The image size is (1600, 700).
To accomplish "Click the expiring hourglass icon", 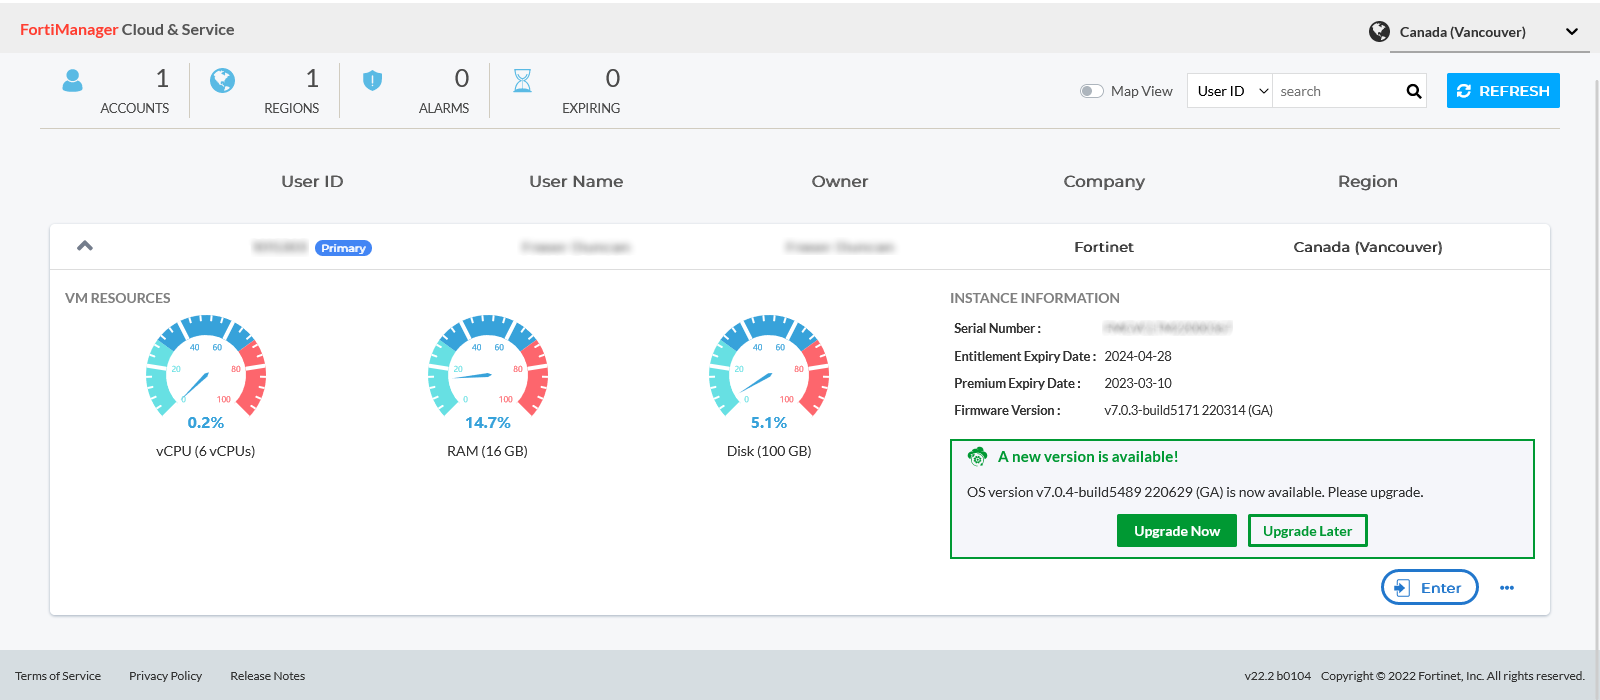I will coord(522,81).
